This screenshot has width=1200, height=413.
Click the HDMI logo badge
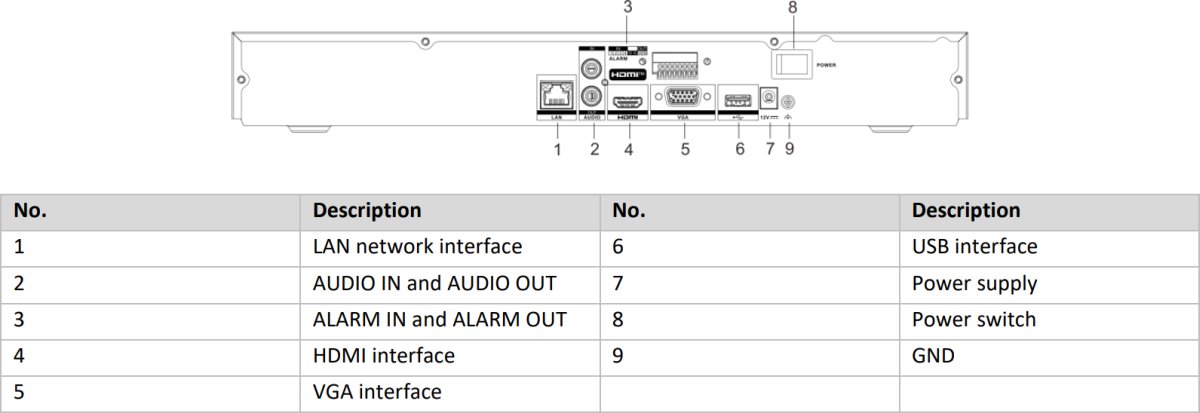627,74
